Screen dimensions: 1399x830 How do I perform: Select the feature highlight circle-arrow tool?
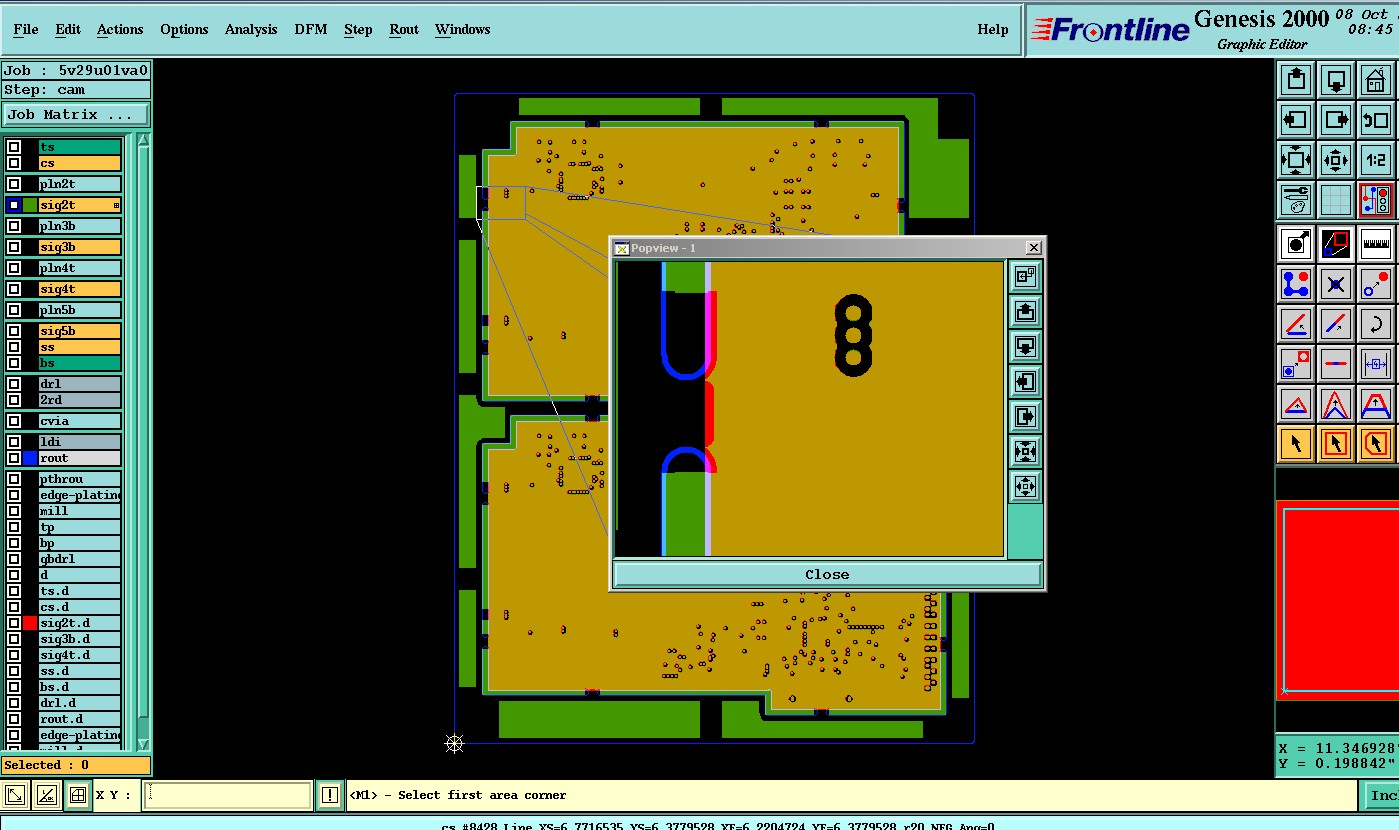point(1296,243)
